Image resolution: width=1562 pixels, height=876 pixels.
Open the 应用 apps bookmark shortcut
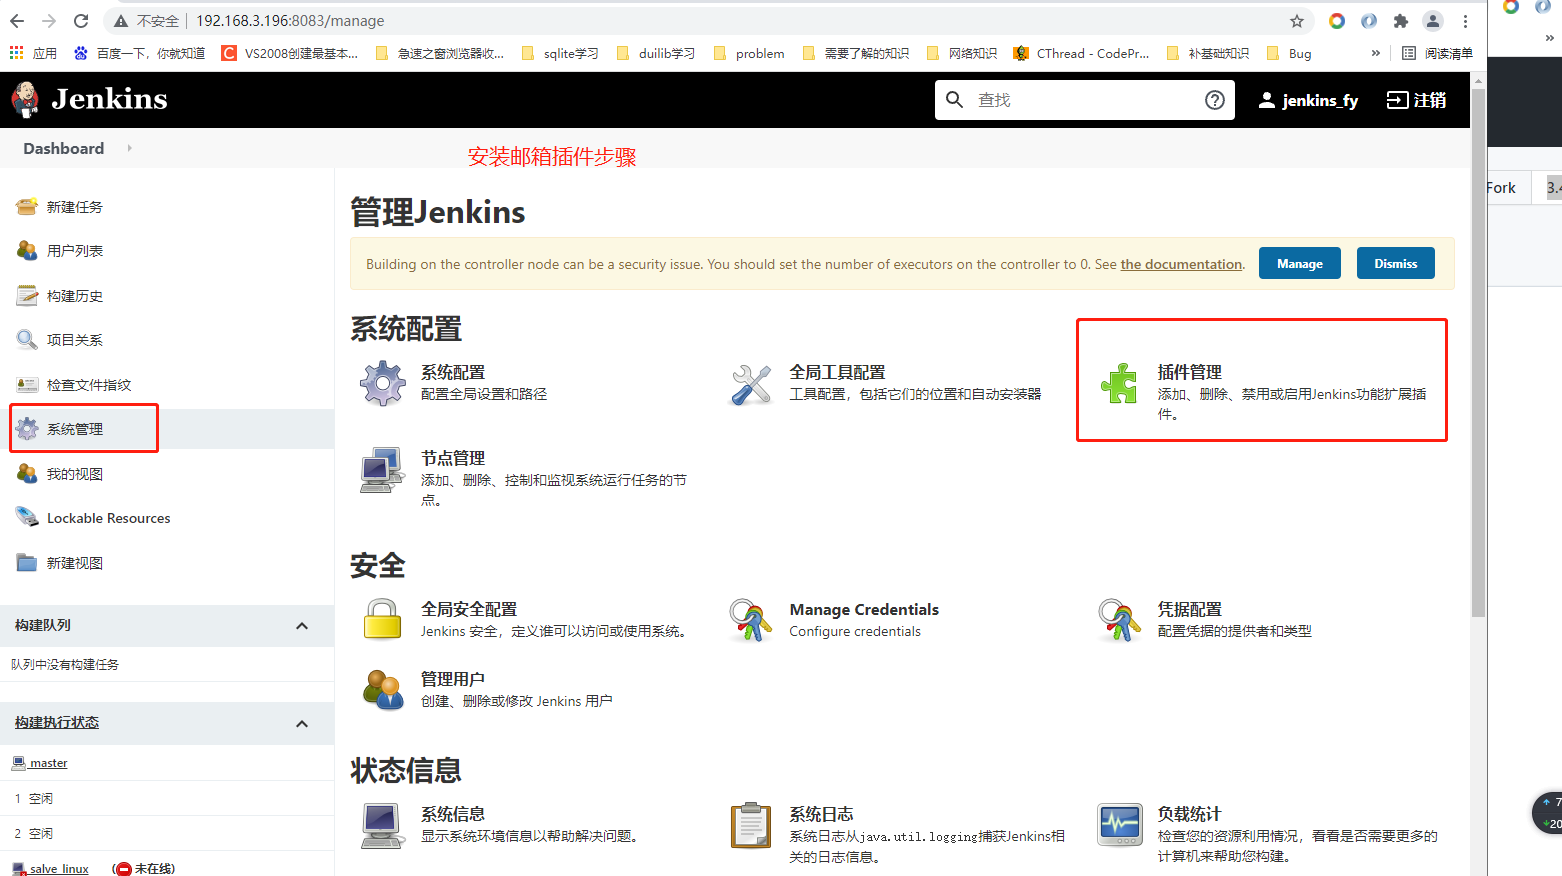pyautogui.click(x=33, y=53)
